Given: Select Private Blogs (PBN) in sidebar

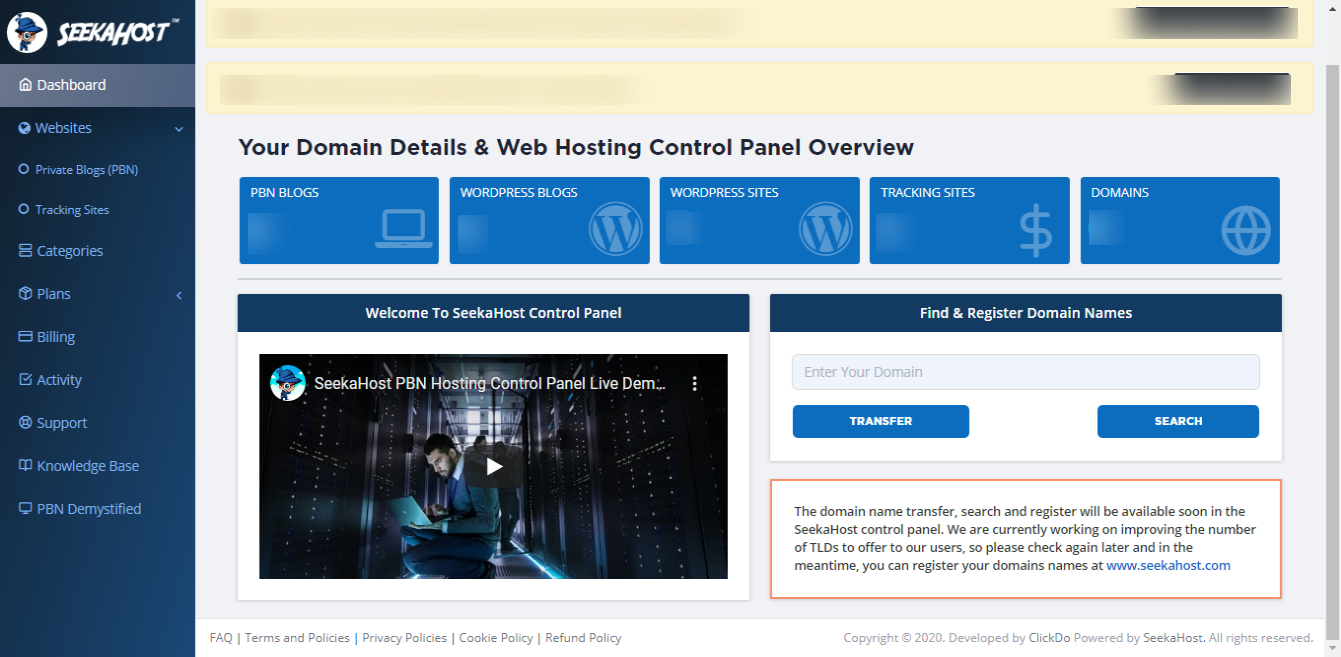Looking at the screenshot, I should tap(86, 170).
